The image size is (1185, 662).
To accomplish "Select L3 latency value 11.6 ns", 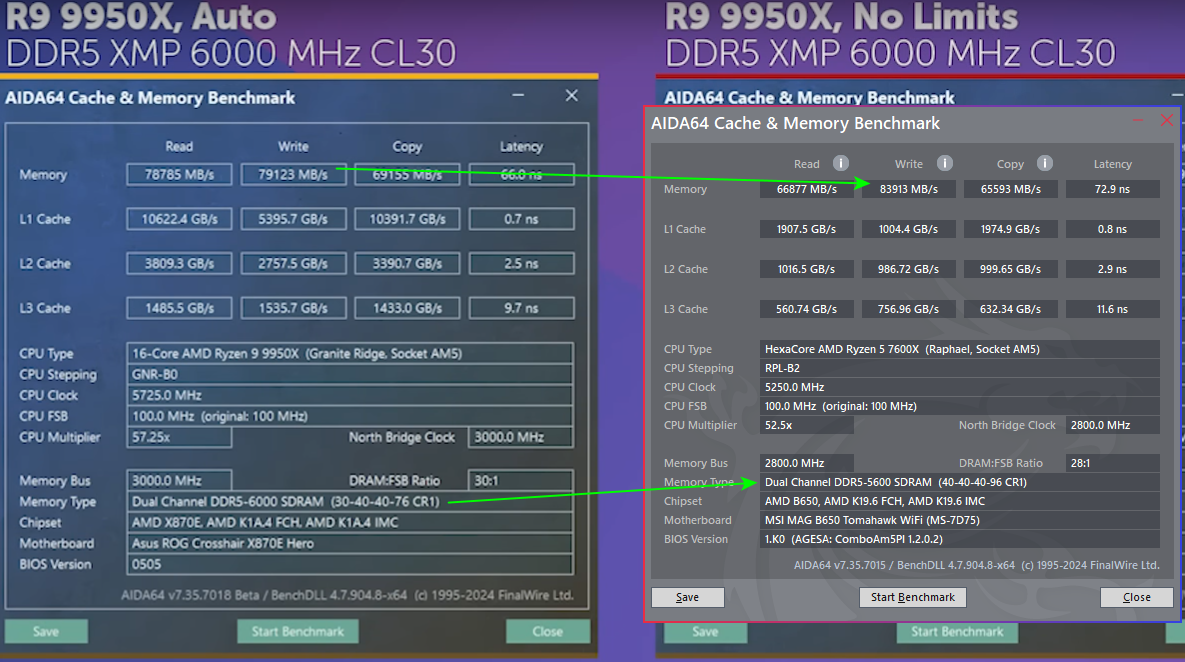I will click(x=1112, y=309).
